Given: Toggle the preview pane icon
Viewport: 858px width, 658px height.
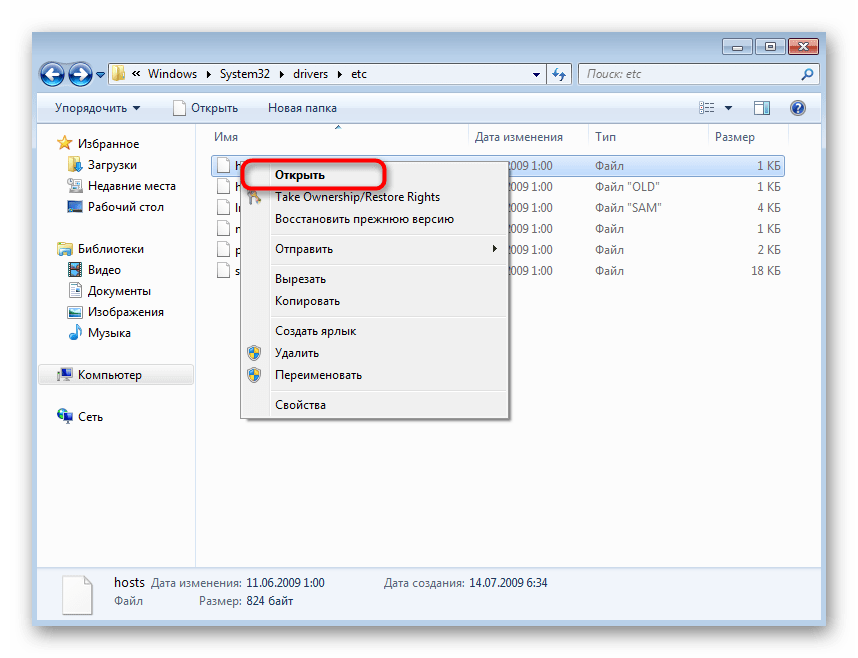Looking at the screenshot, I should coord(762,108).
